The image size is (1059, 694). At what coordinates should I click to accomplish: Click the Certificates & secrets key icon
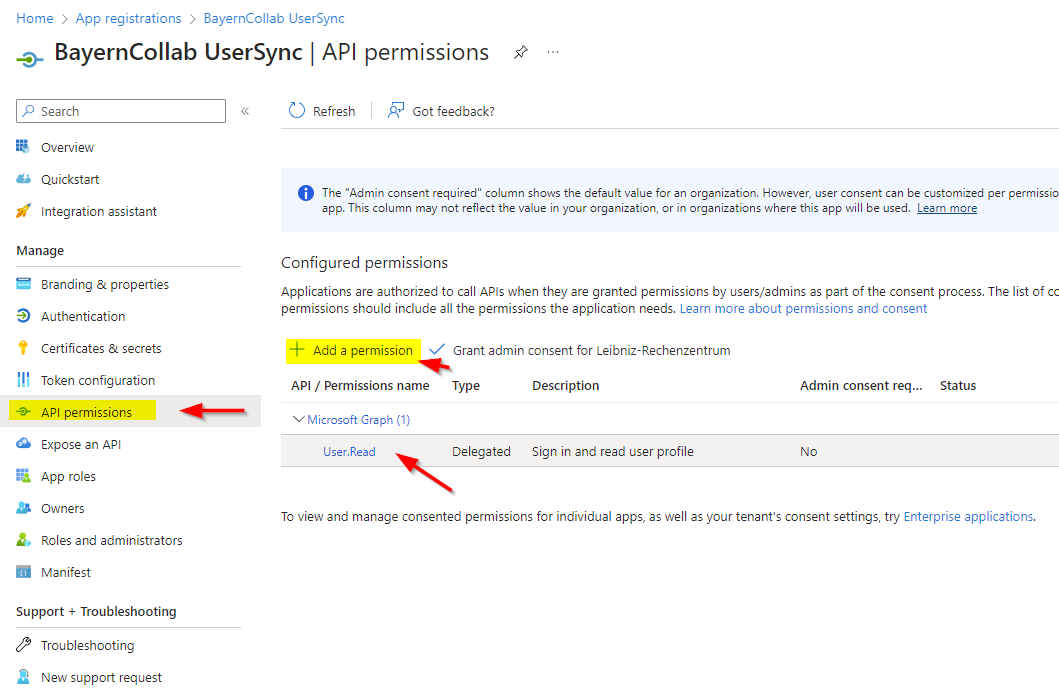[24, 348]
